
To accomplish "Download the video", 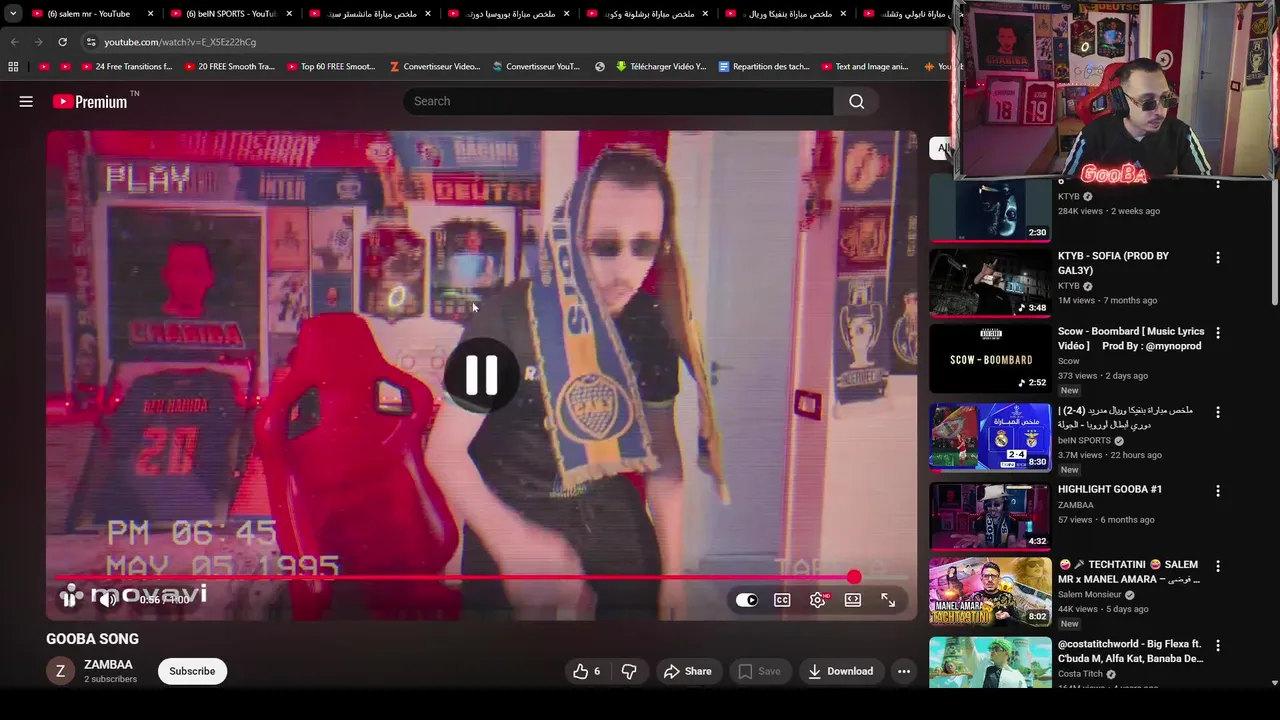I will coord(840,671).
